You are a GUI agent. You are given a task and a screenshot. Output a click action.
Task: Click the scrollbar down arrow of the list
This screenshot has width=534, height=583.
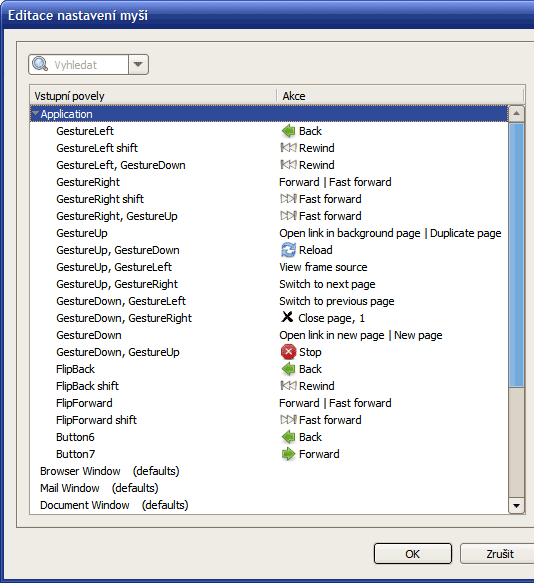pos(516,505)
